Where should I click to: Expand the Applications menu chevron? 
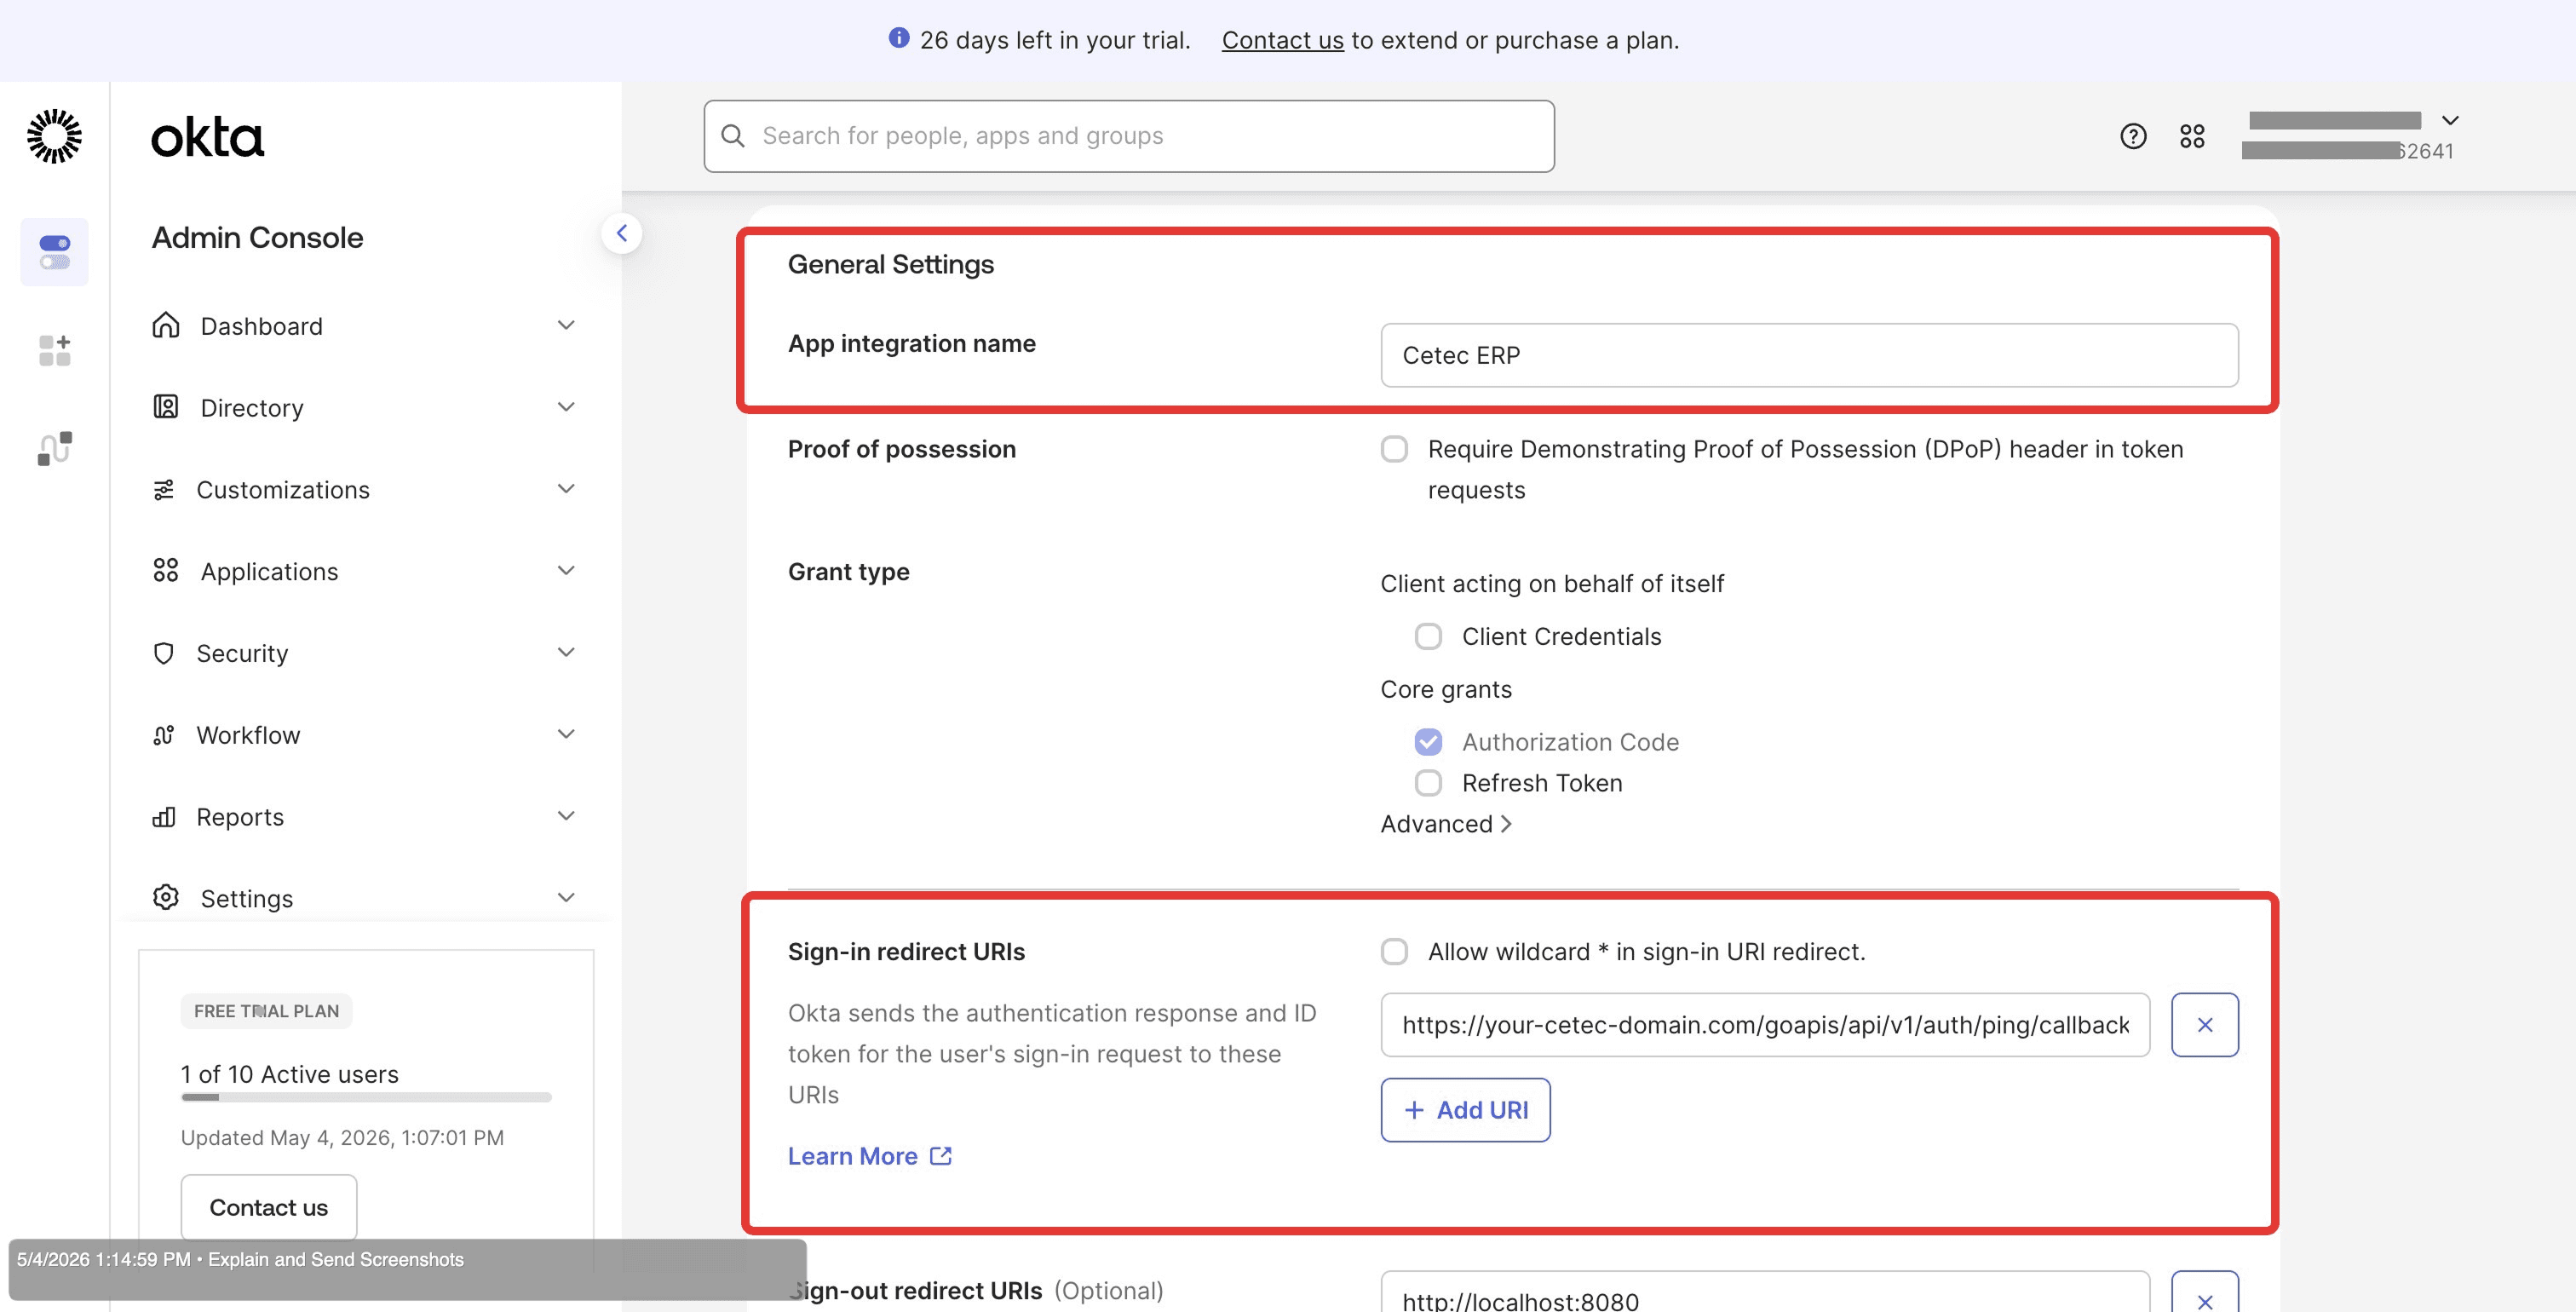566,571
